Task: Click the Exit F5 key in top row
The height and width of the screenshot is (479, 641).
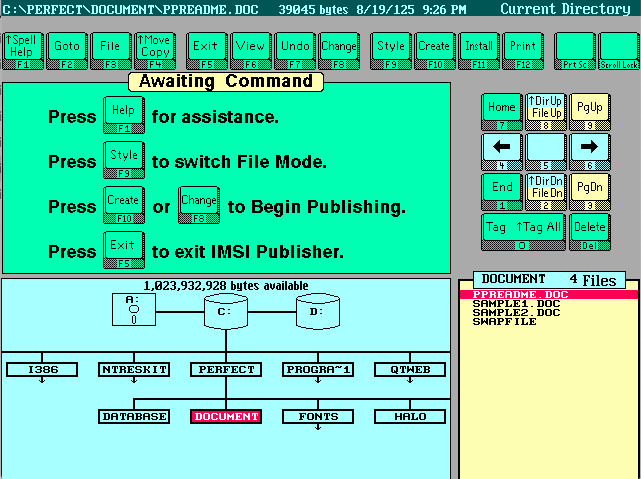Action: pos(206,51)
